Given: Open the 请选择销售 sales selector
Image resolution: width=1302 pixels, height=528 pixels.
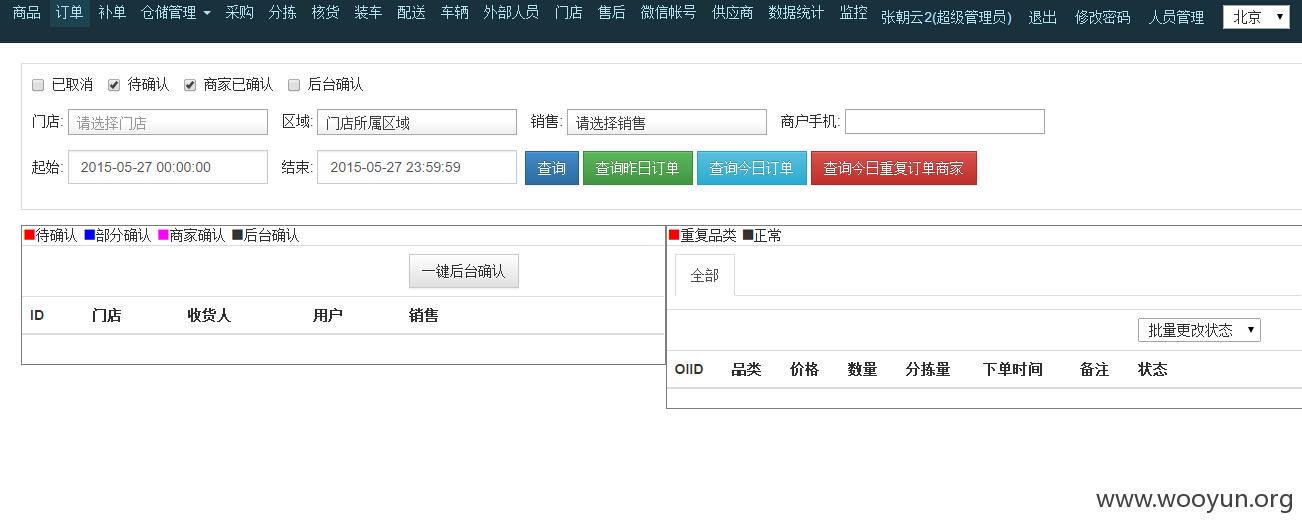Looking at the screenshot, I should pyautogui.click(x=667, y=122).
